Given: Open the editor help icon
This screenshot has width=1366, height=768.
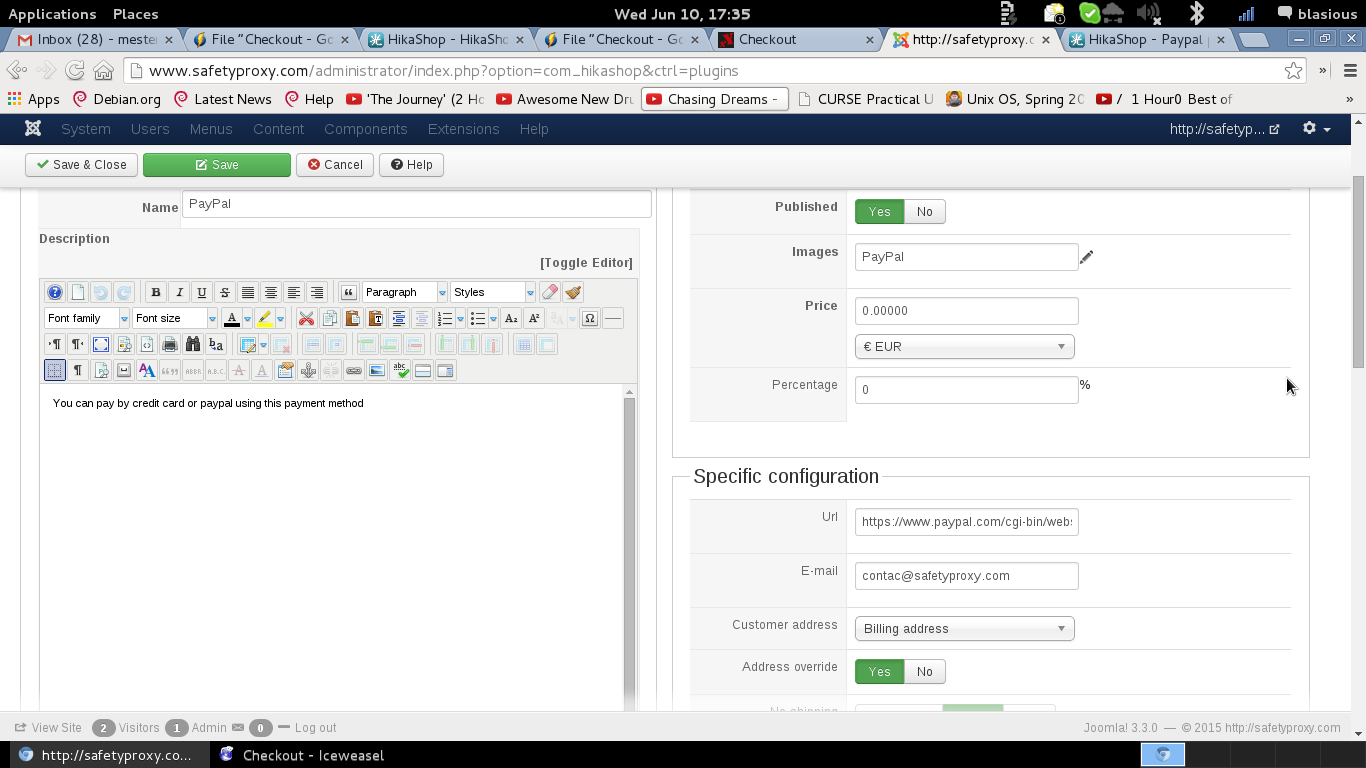Looking at the screenshot, I should click(x=55, y=292).
